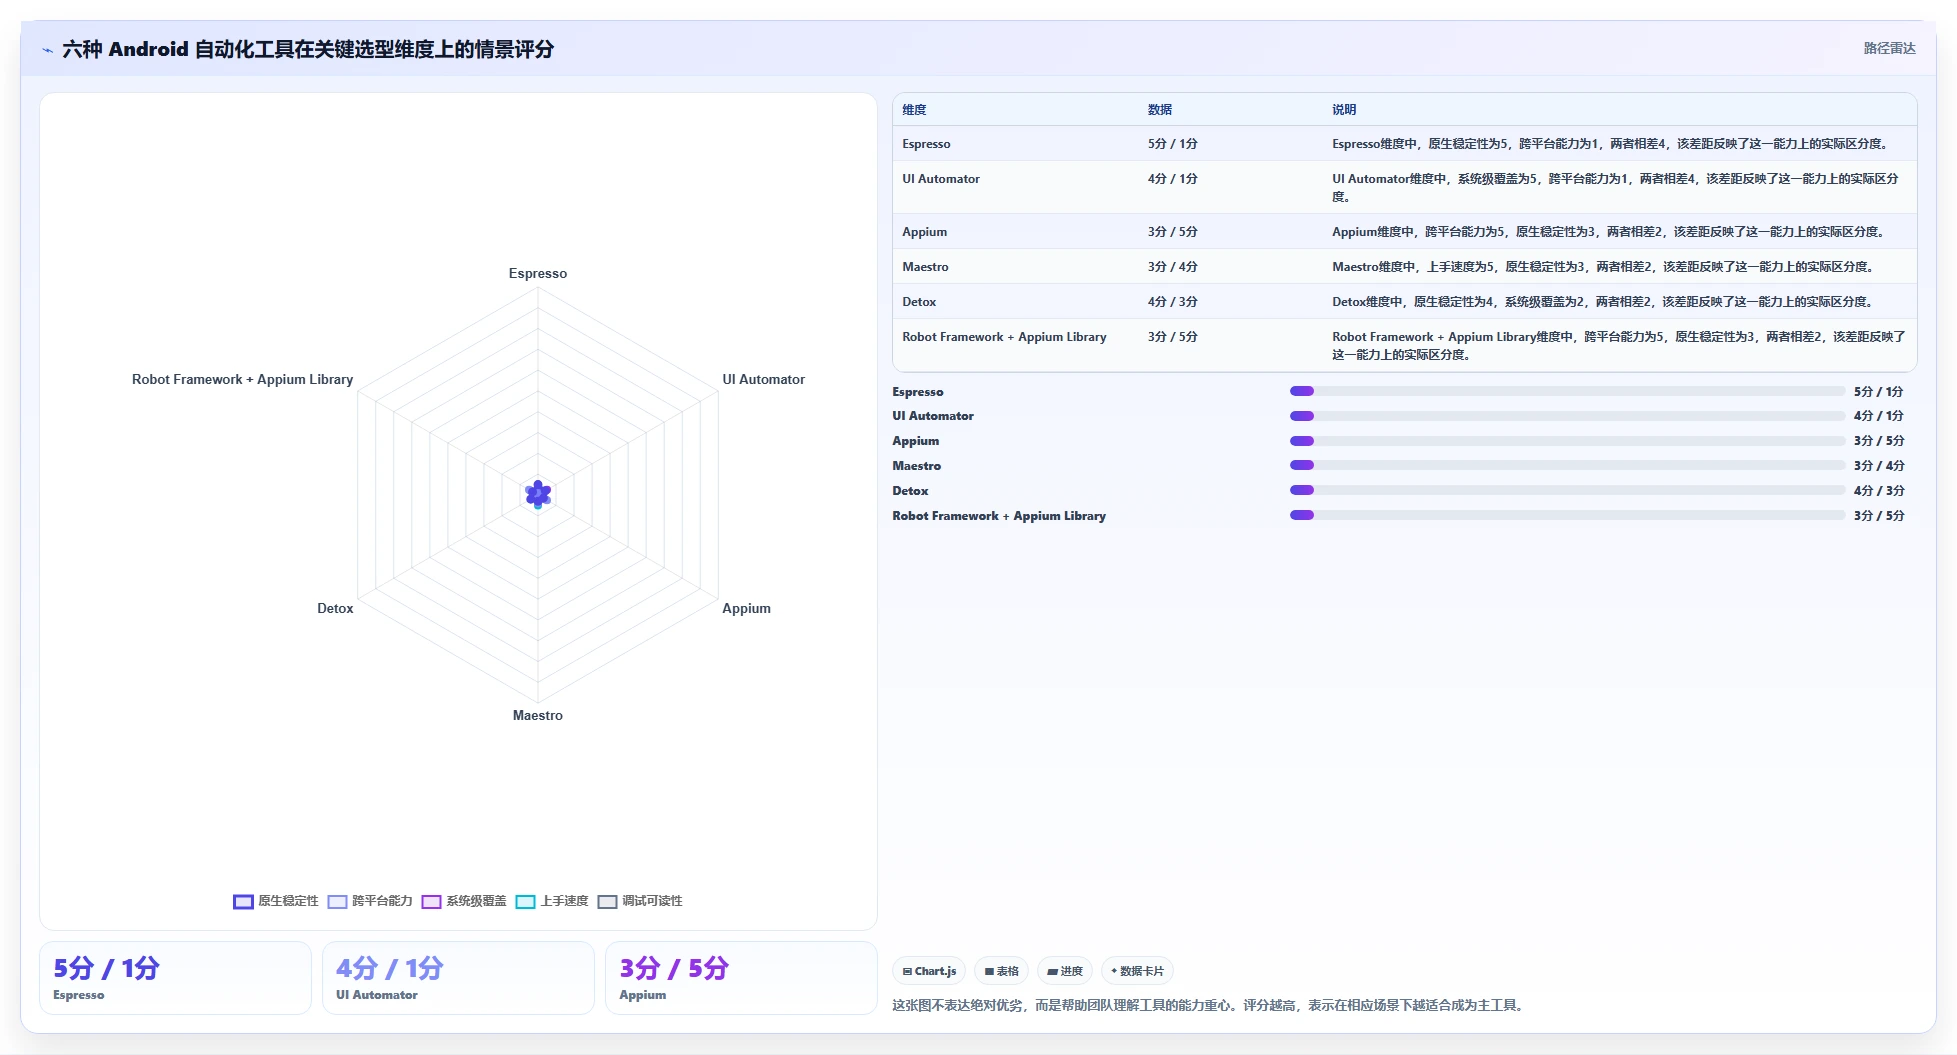Click the Maestro label in progress list

coord(916,466)
